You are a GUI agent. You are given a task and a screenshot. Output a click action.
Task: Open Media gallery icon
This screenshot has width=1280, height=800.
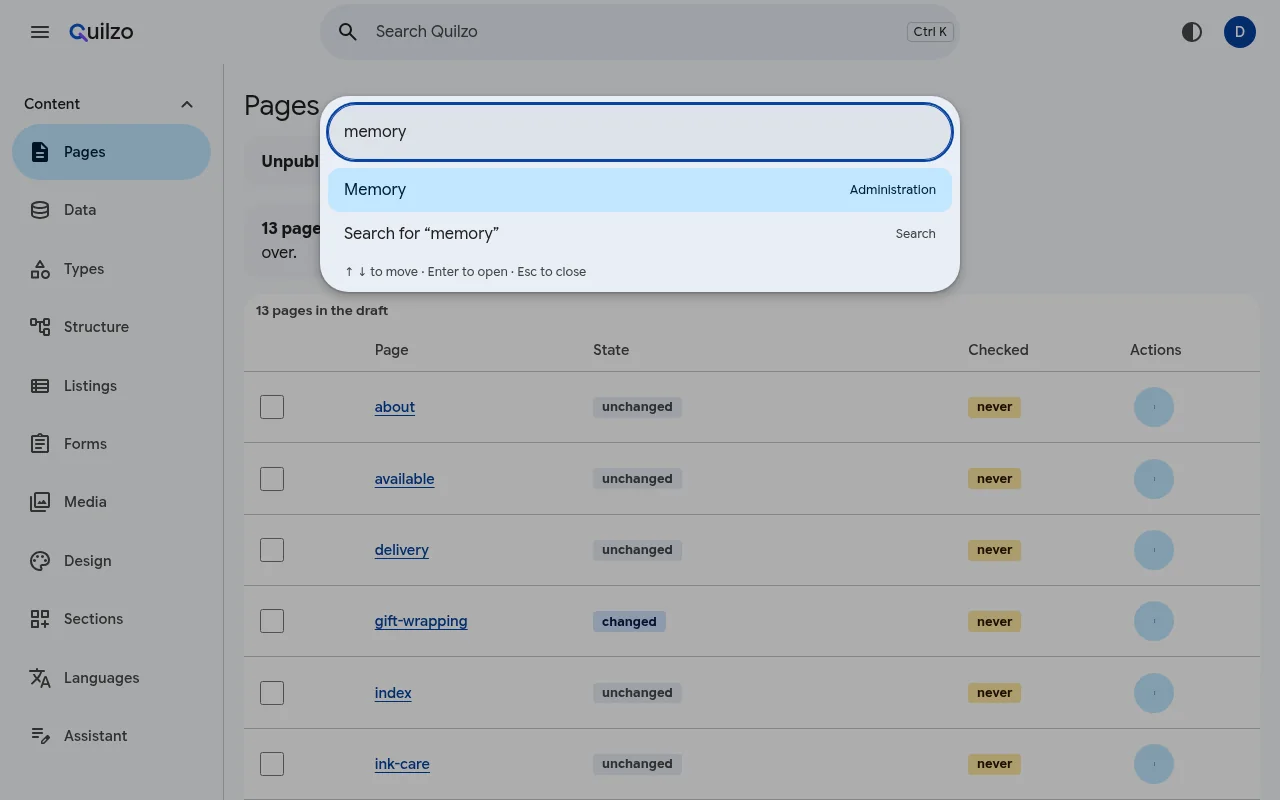40,502
